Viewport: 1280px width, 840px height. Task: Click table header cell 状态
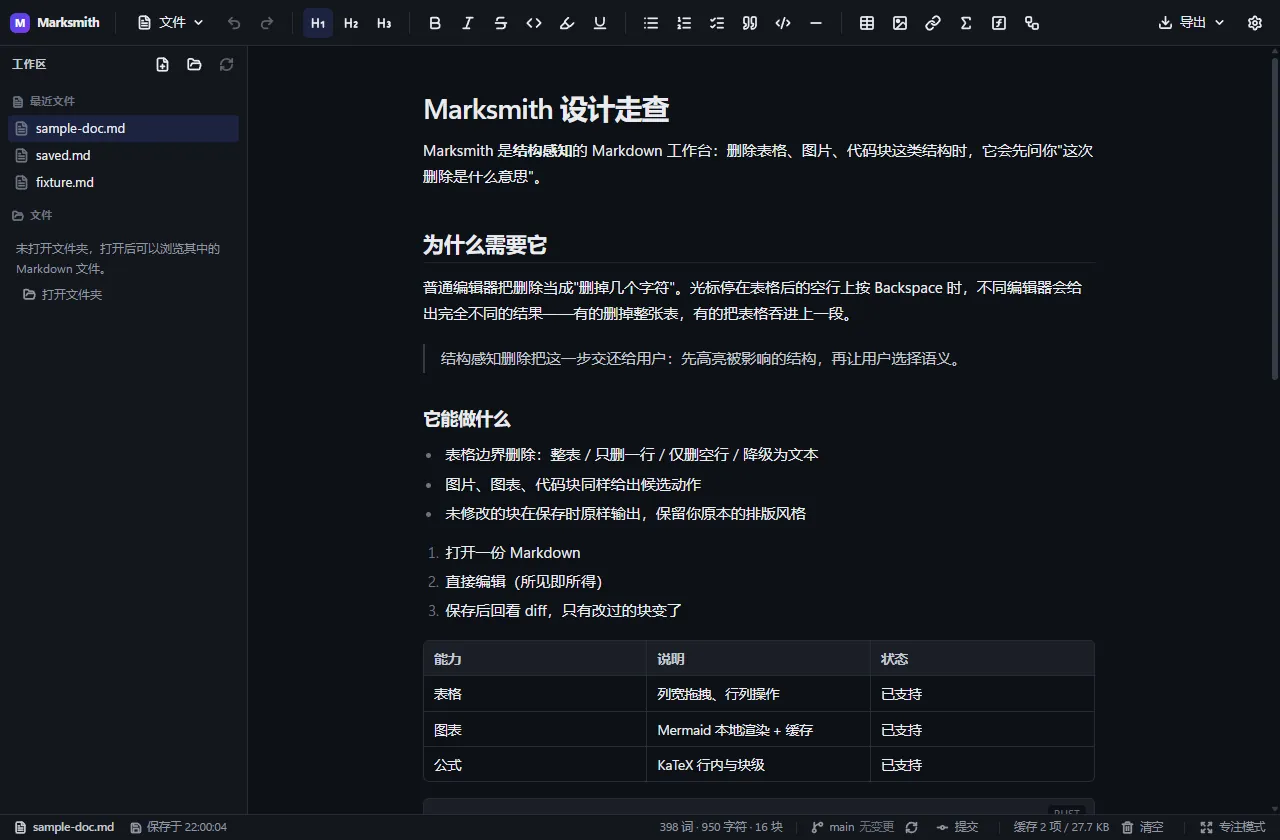[982, 659]
